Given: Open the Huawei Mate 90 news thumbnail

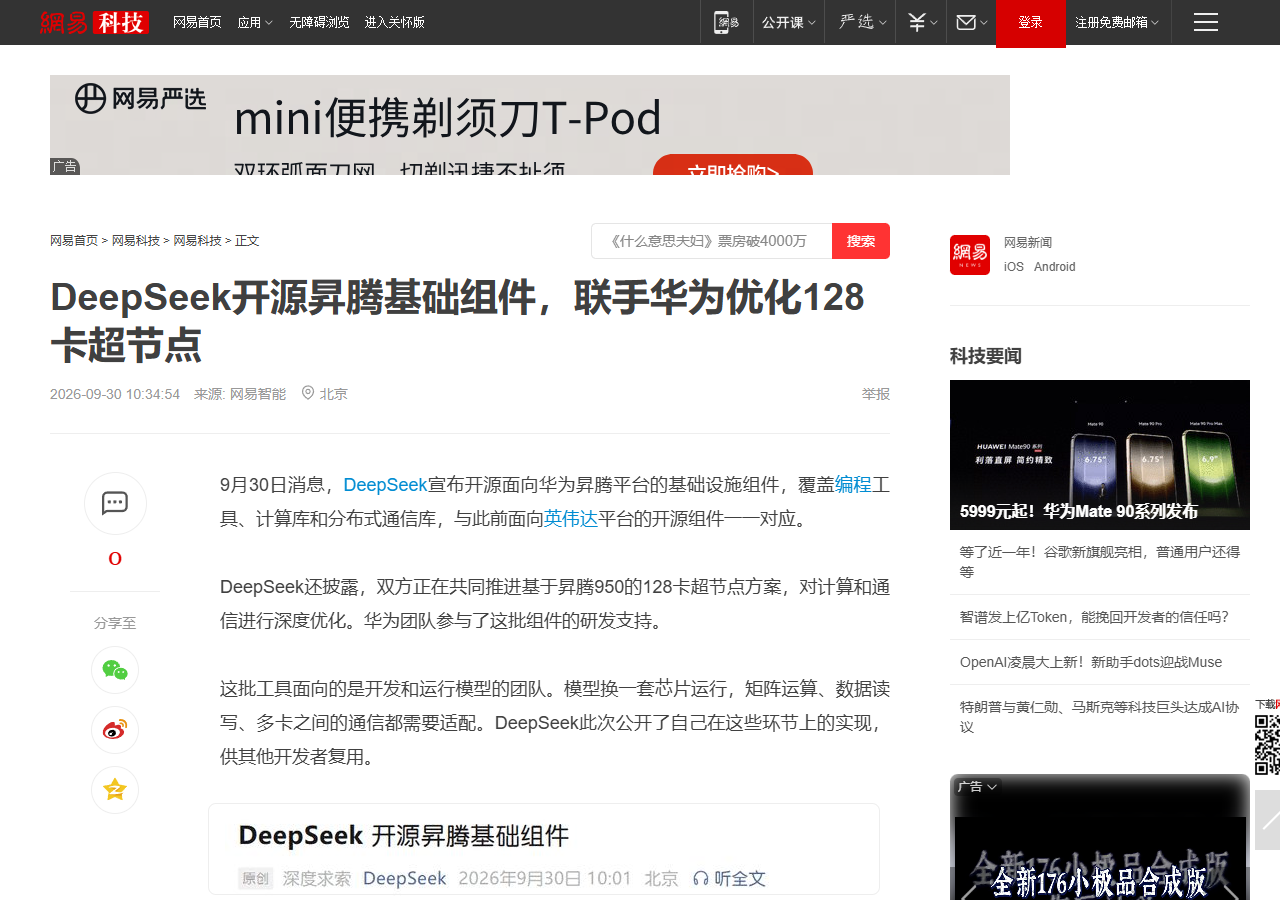Looking at the screenshot, I should pyautogui.click(x=1100, y=455).
